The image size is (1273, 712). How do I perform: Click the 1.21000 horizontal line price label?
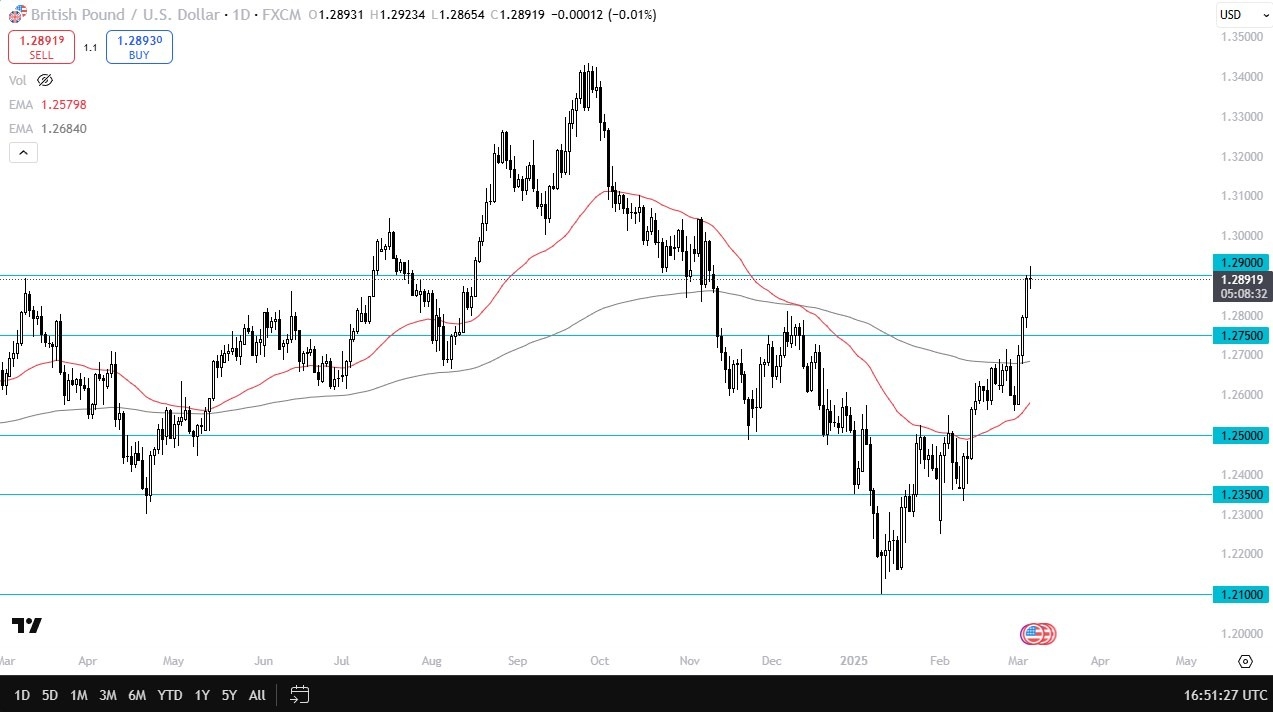tap(1241, 595)
